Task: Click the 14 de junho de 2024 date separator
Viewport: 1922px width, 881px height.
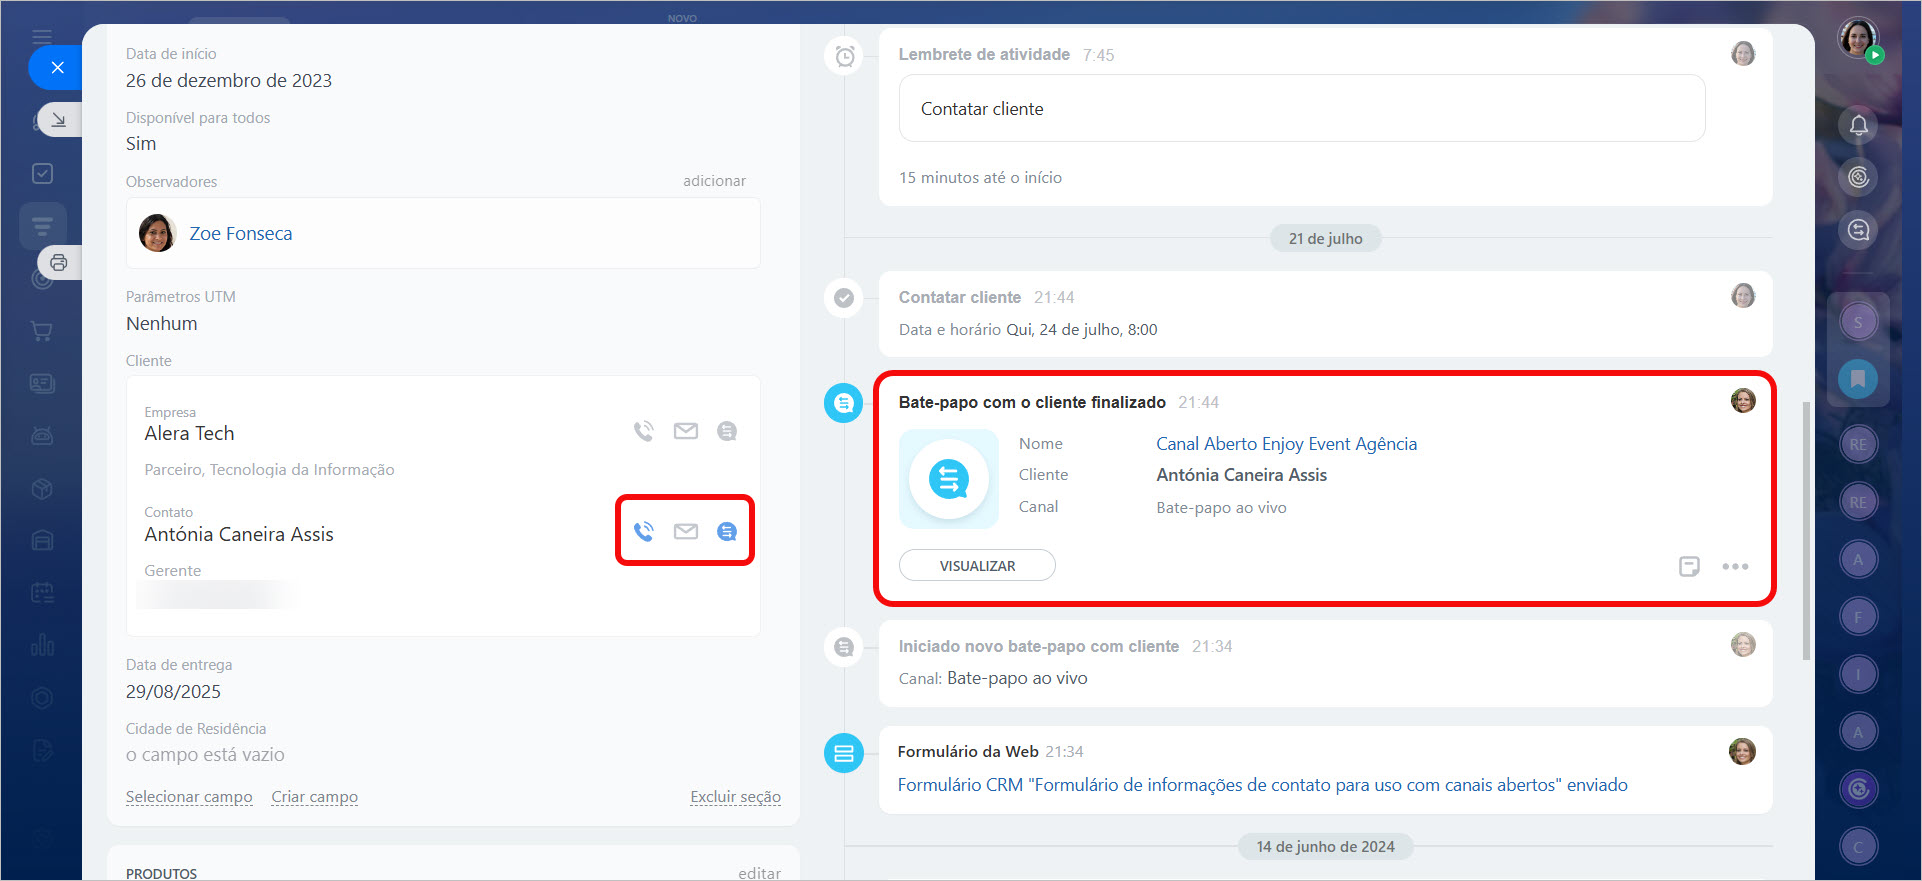Action: [x=1325, y=846]
